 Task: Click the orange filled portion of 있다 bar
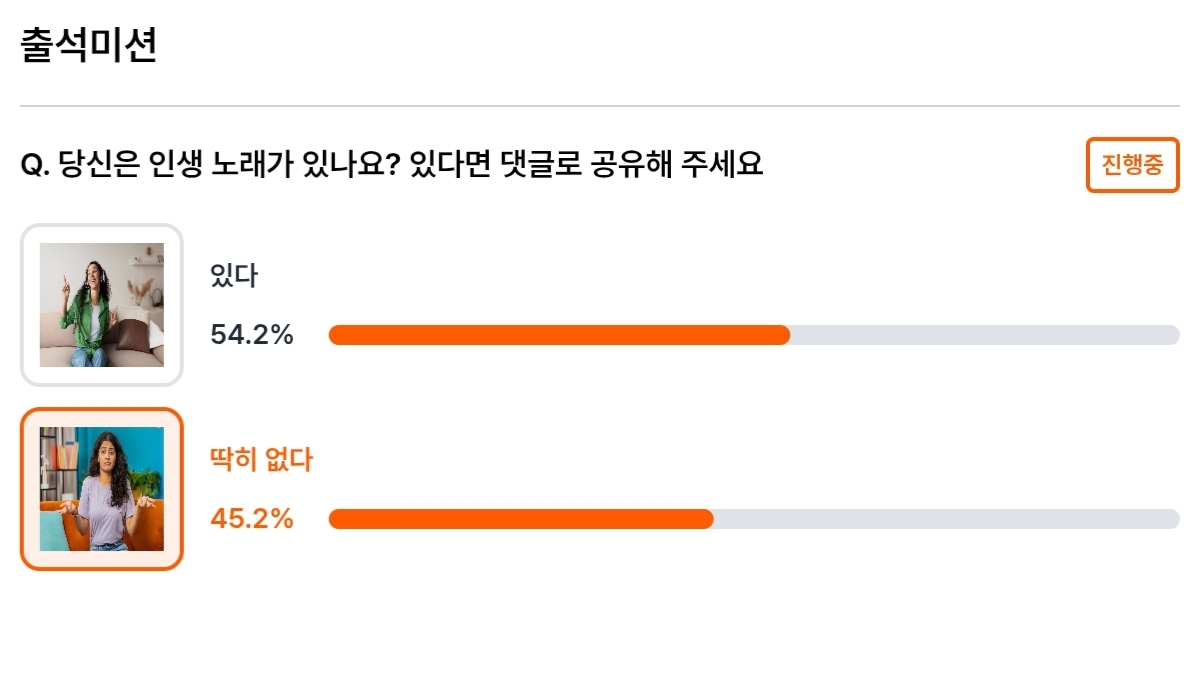(559, 335)
